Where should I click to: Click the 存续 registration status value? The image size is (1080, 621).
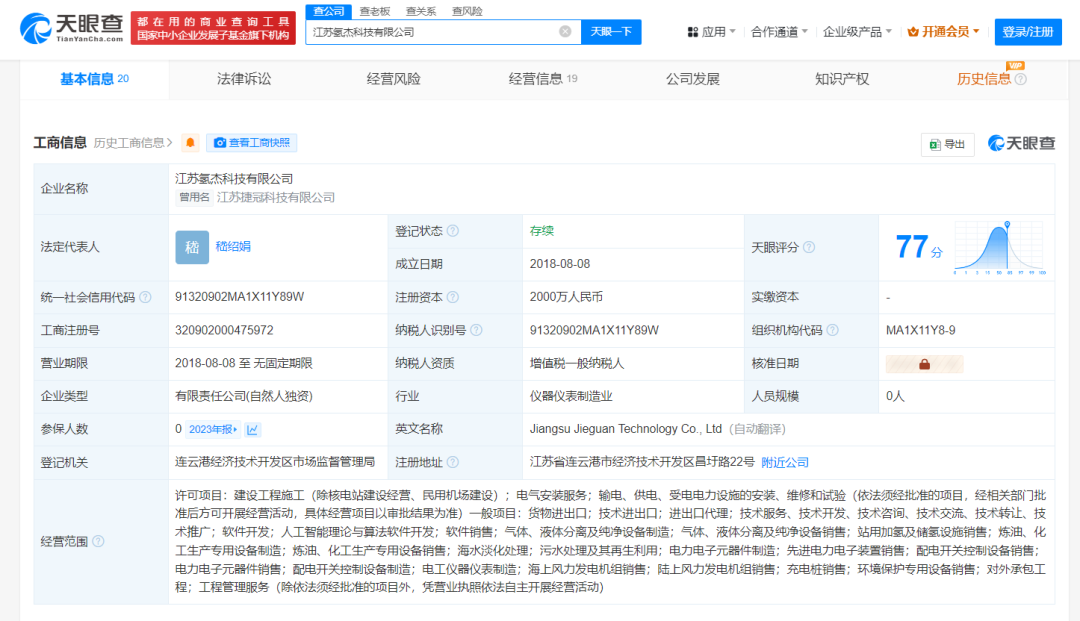point(541,231)
